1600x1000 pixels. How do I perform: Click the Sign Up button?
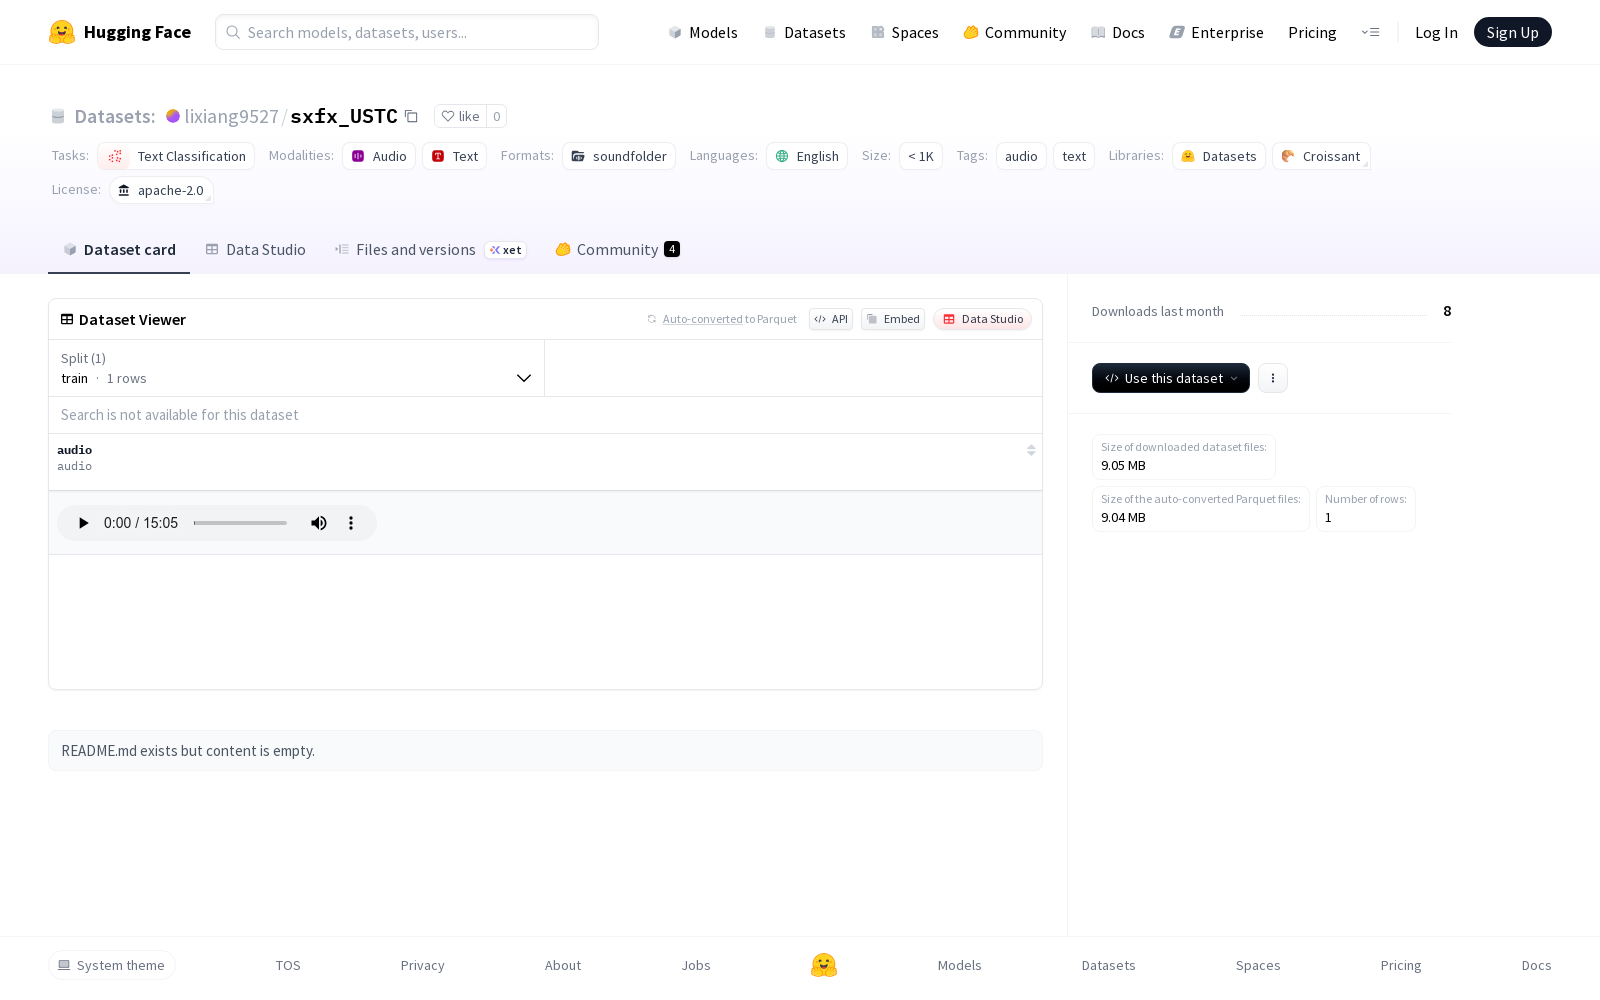click(1512, 32)
